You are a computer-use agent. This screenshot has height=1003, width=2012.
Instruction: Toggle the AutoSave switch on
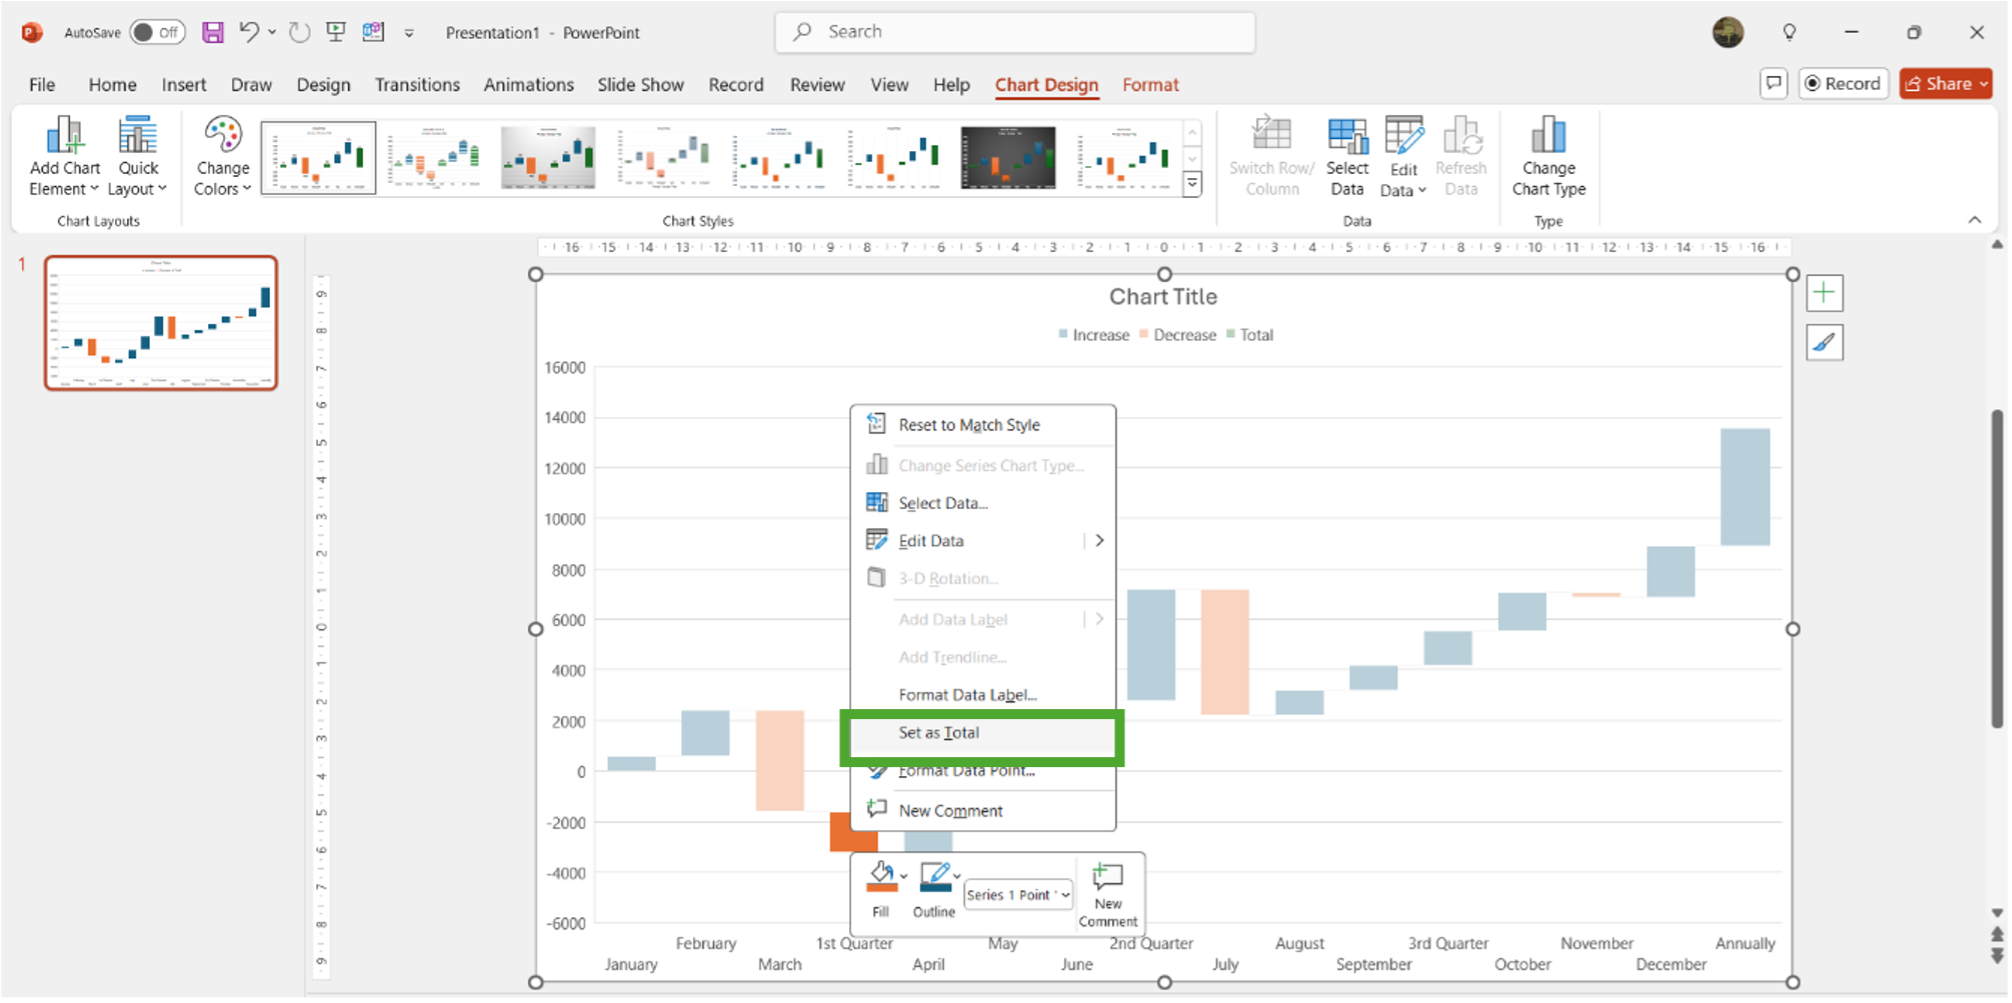tap(157, 31)
